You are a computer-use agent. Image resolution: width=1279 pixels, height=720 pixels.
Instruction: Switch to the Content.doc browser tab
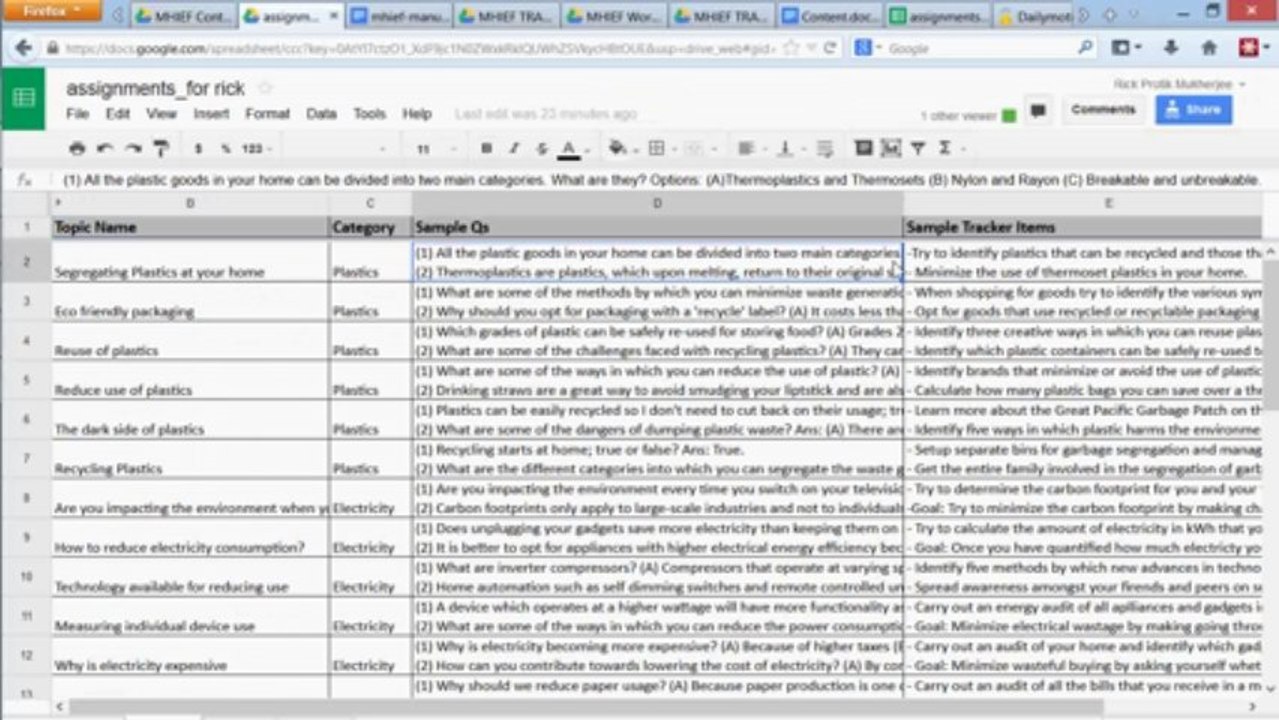click(829, 16)
